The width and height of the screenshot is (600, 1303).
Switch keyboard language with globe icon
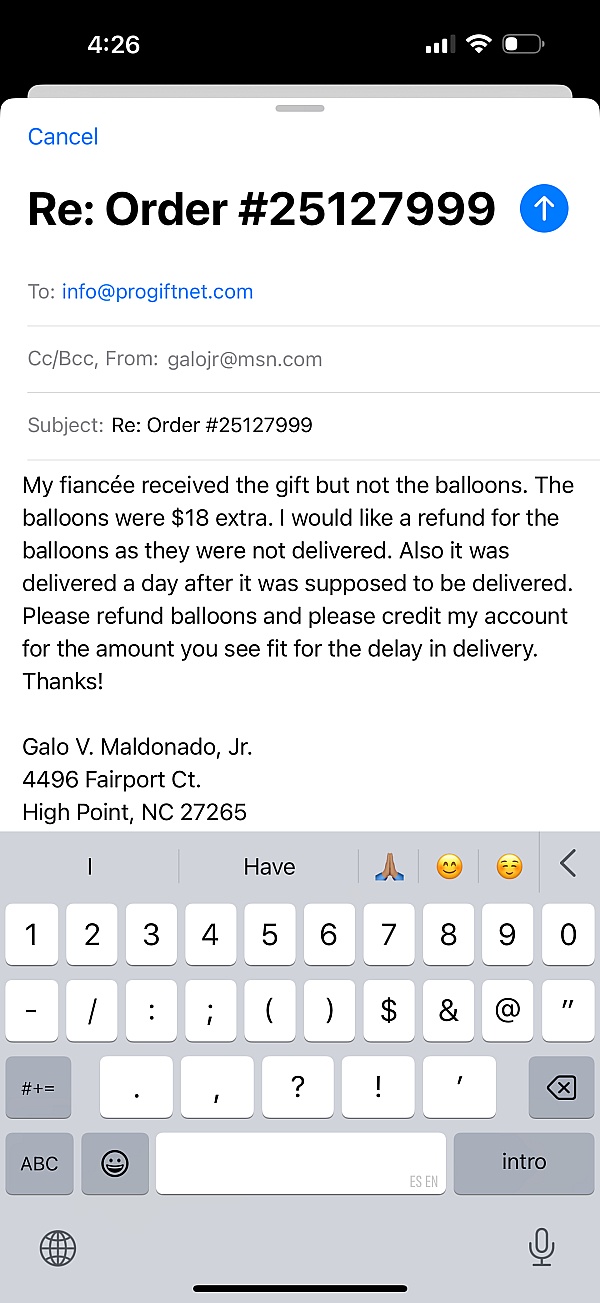click(58, 1246)
